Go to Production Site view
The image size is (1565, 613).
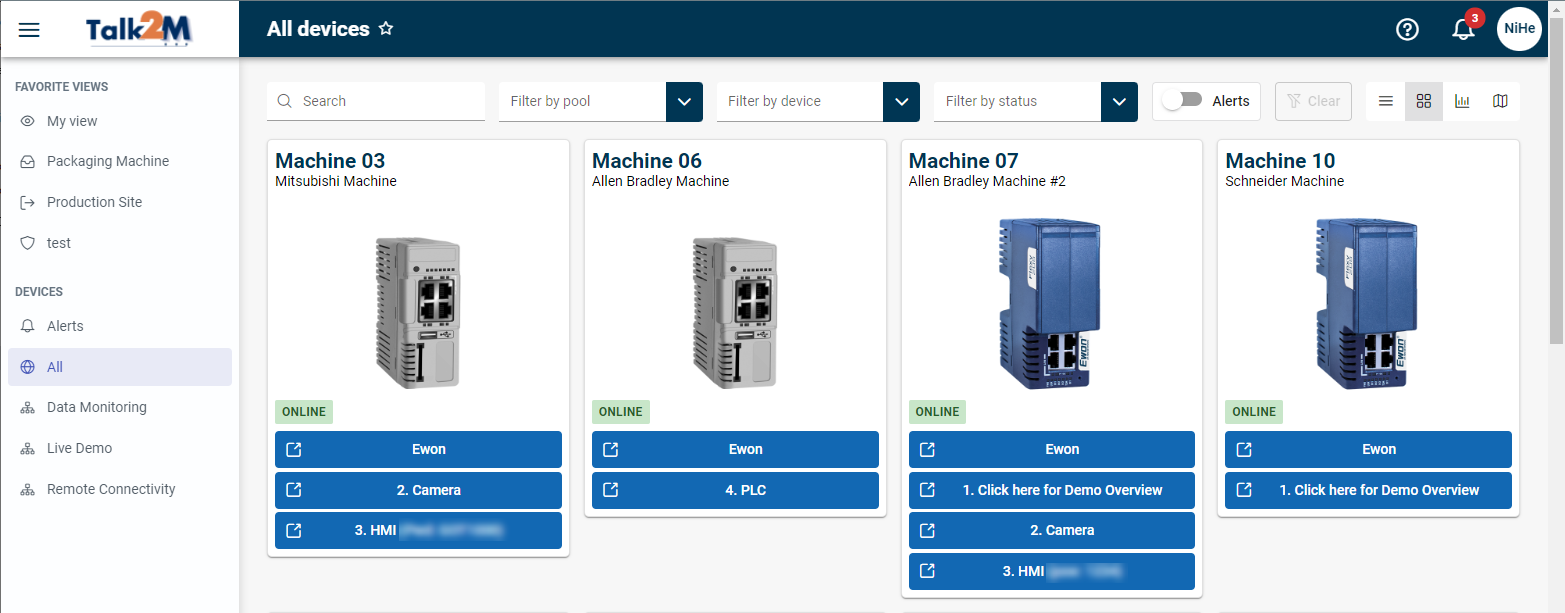120,202
